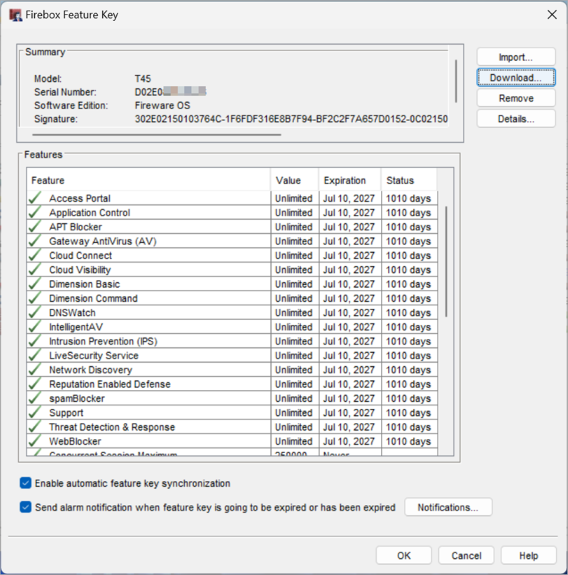Open Help for this dialog

(528, 556)
